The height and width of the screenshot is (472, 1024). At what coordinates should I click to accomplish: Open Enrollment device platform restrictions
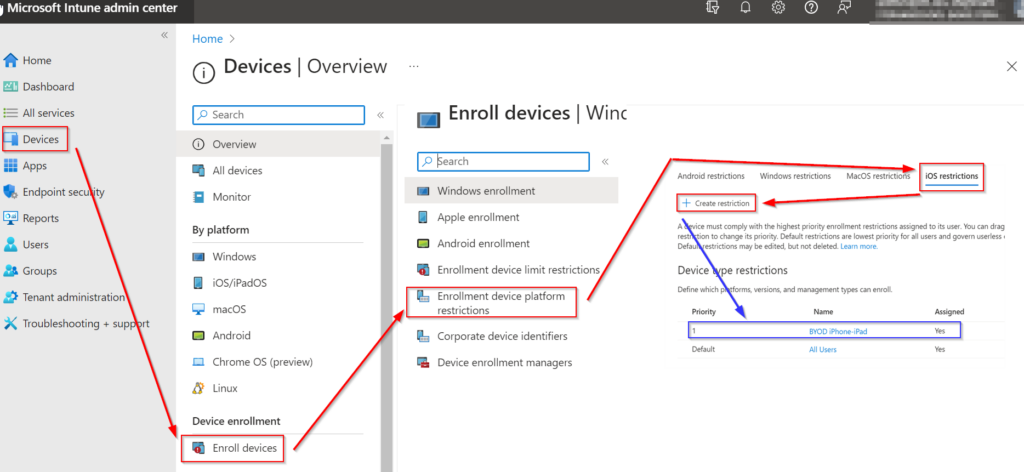492,303
